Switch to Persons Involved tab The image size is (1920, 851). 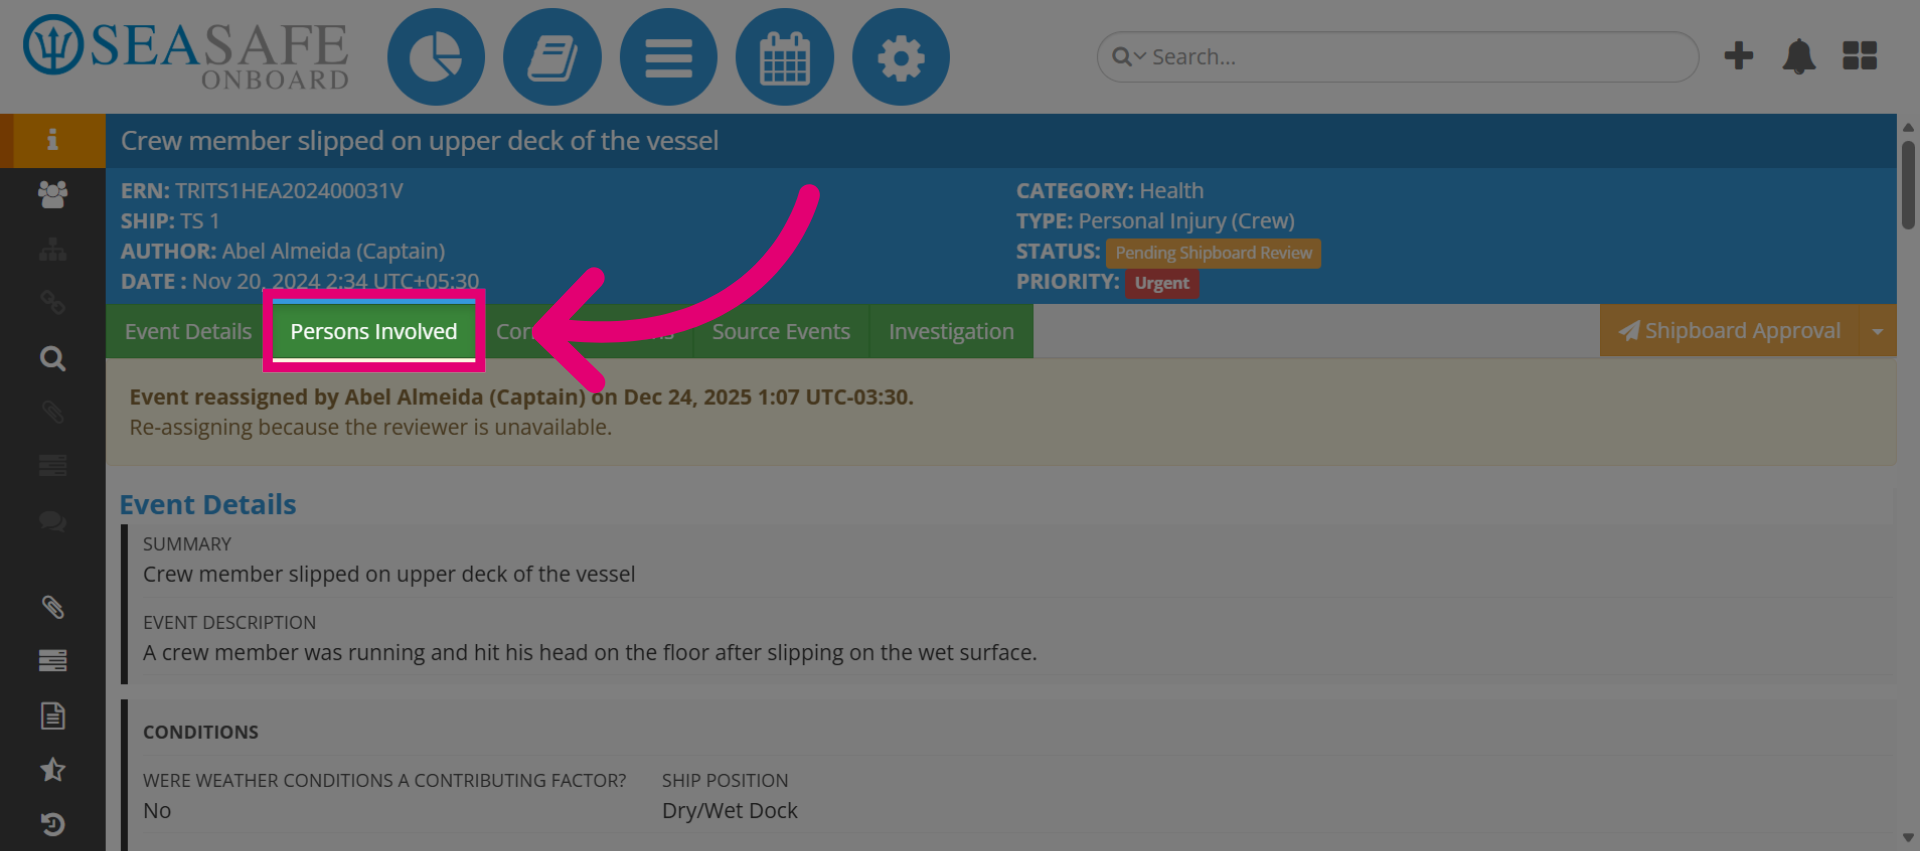[x=374, y=331]
